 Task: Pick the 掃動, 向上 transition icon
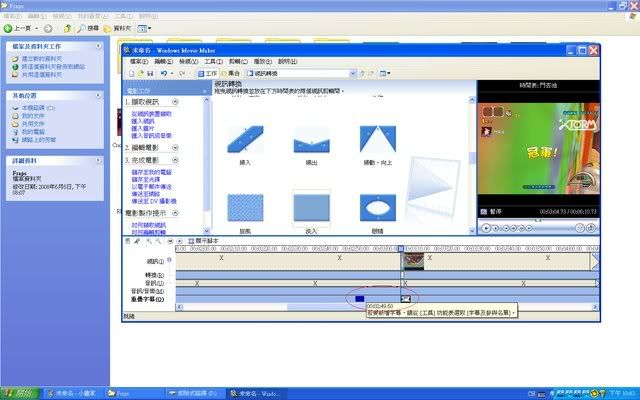(x=377, y=140)
